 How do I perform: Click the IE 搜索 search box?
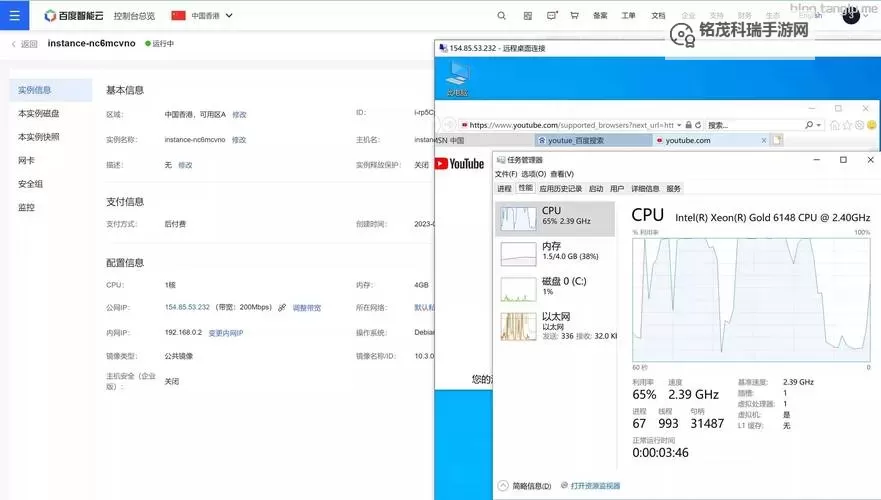pos(755,125)
